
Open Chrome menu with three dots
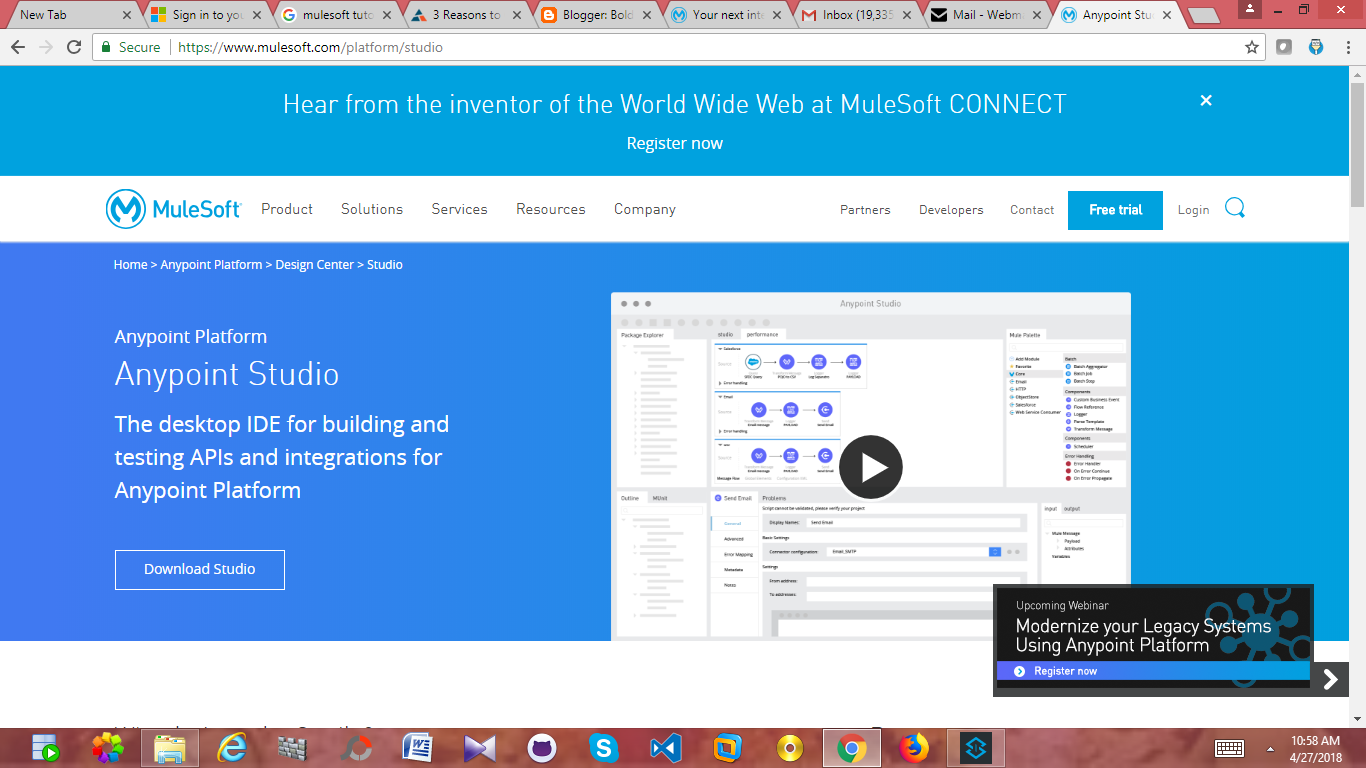pos(1347,47)
